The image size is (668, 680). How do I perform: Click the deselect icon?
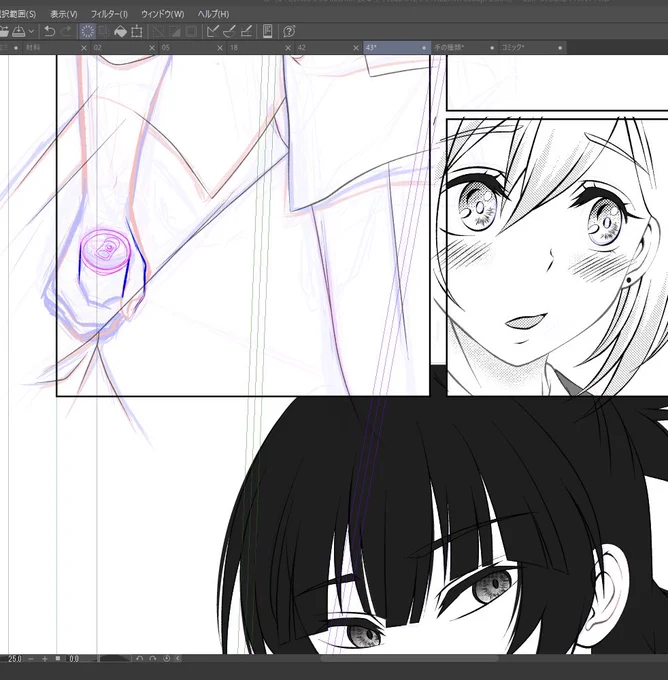(158, 32)
